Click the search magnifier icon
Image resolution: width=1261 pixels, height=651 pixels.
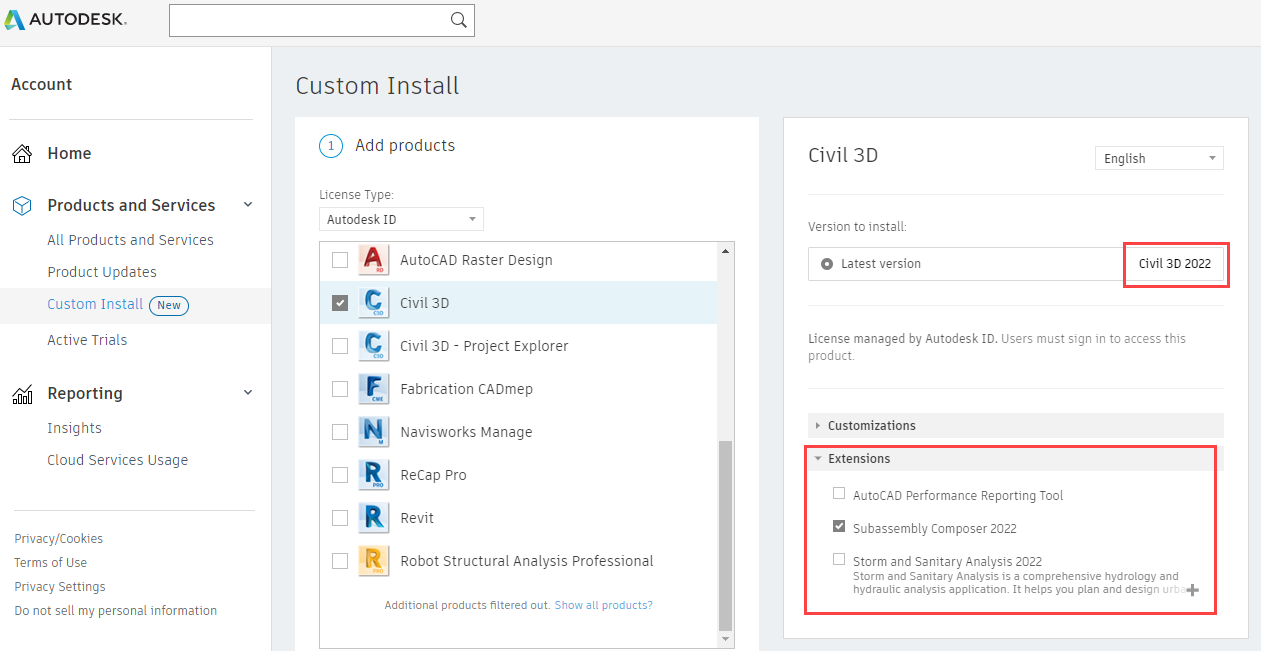458,20
